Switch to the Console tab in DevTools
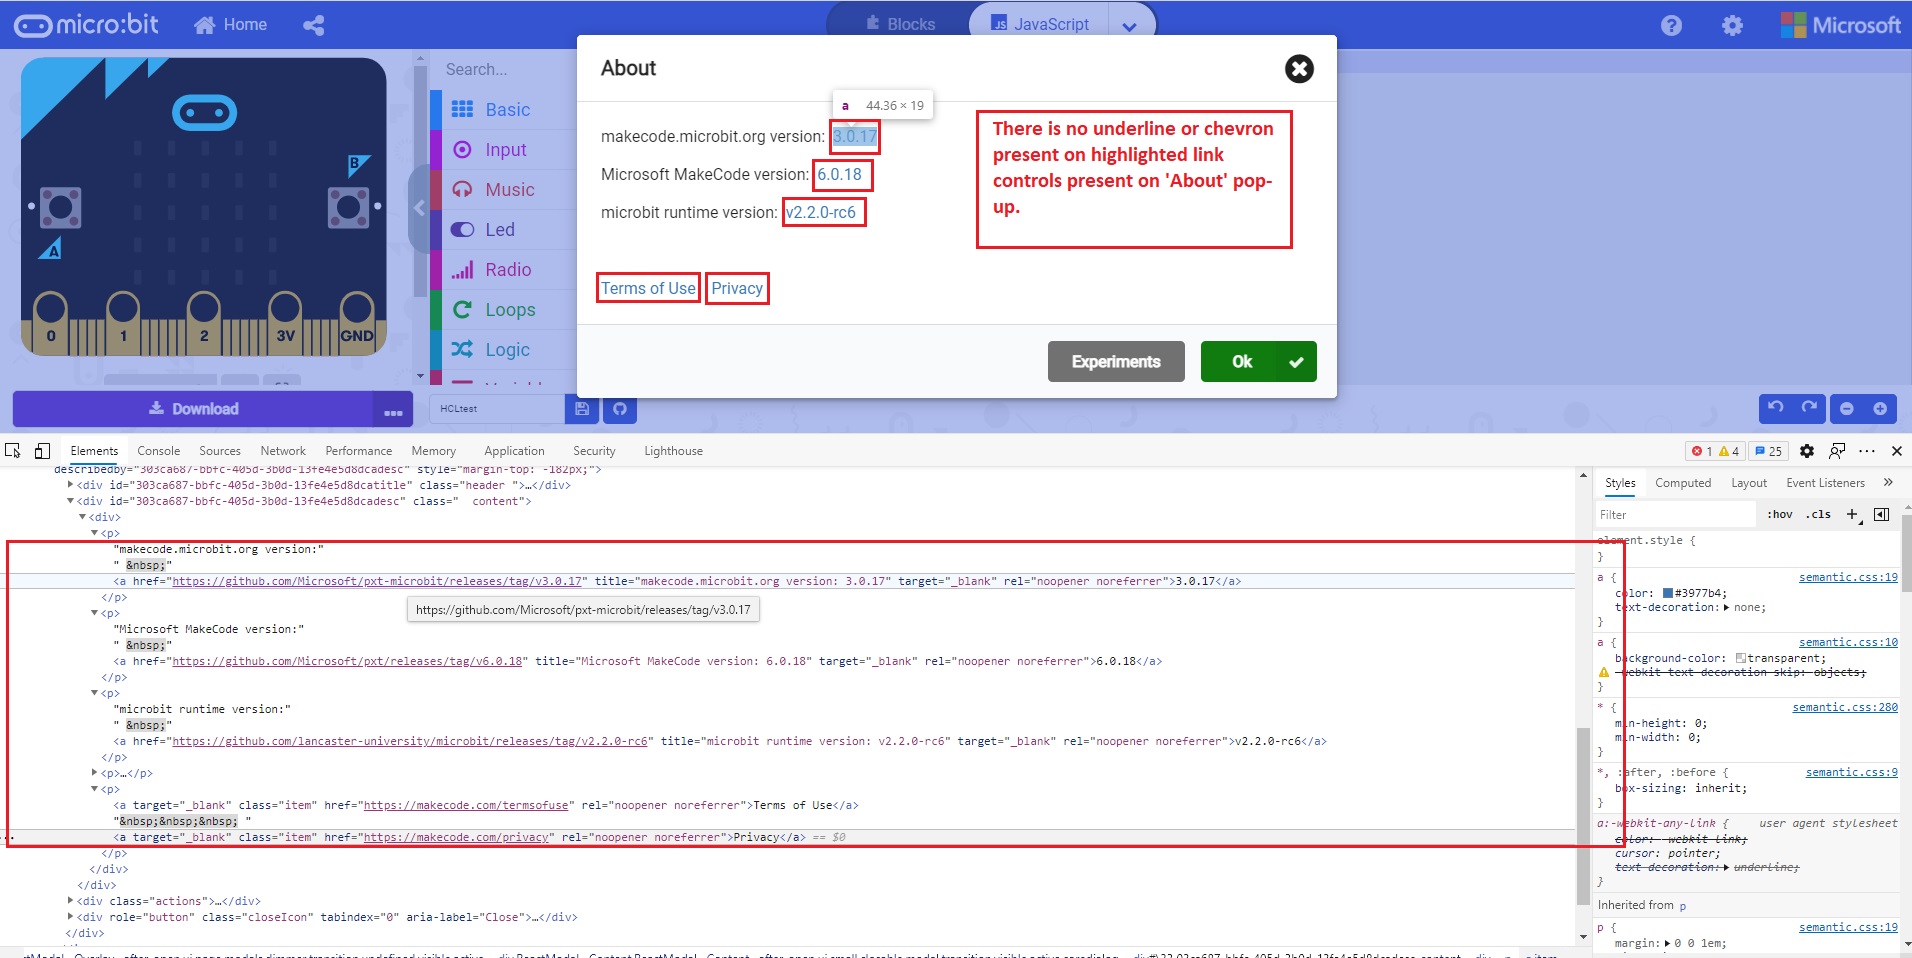Image resolution: width=1912 pixels, height=958 pixels. pos(158,451)
